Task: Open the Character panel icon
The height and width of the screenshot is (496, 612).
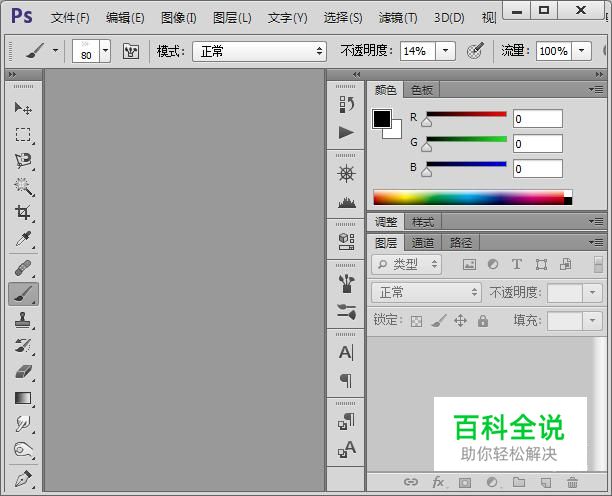Action: (x=346, y=352)
